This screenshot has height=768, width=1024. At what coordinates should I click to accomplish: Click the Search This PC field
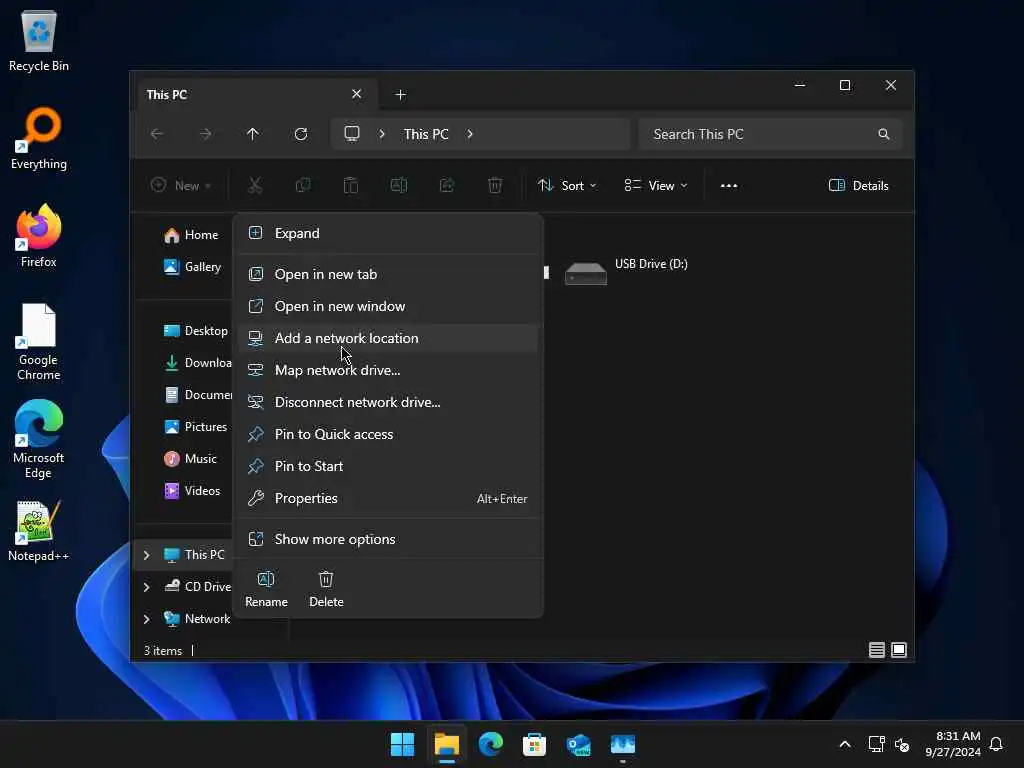[771, 134]
